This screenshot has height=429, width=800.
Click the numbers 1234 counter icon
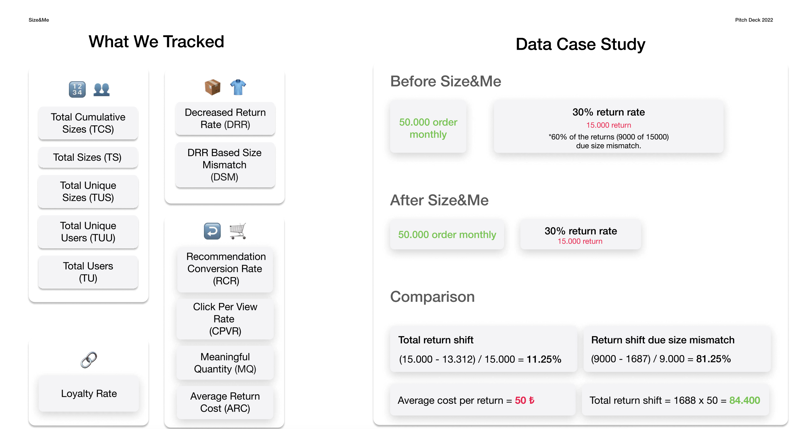tap(77, 89)
